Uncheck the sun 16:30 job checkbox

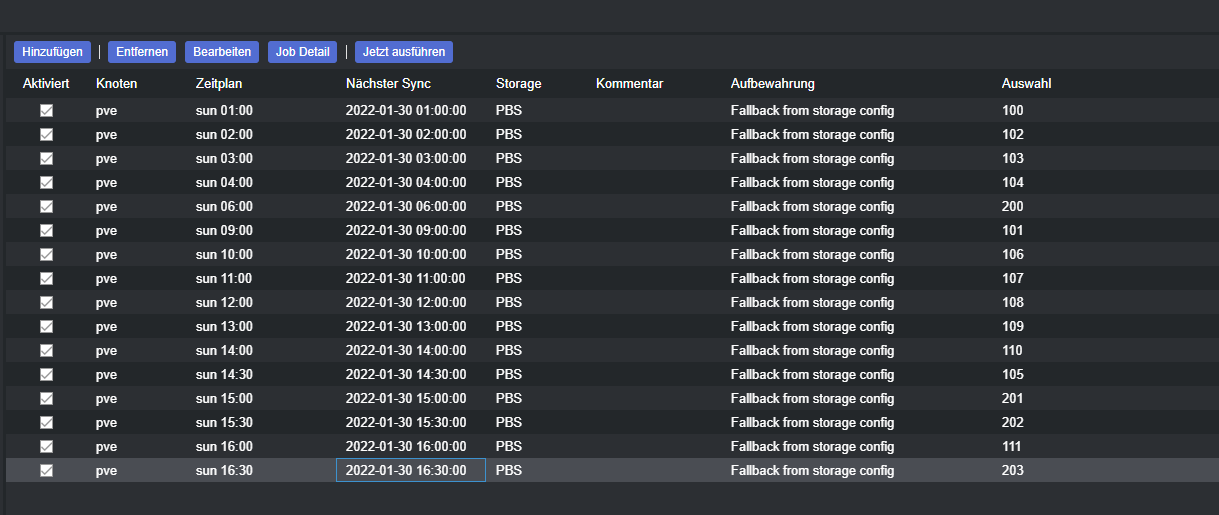click(x=46, y=471)
